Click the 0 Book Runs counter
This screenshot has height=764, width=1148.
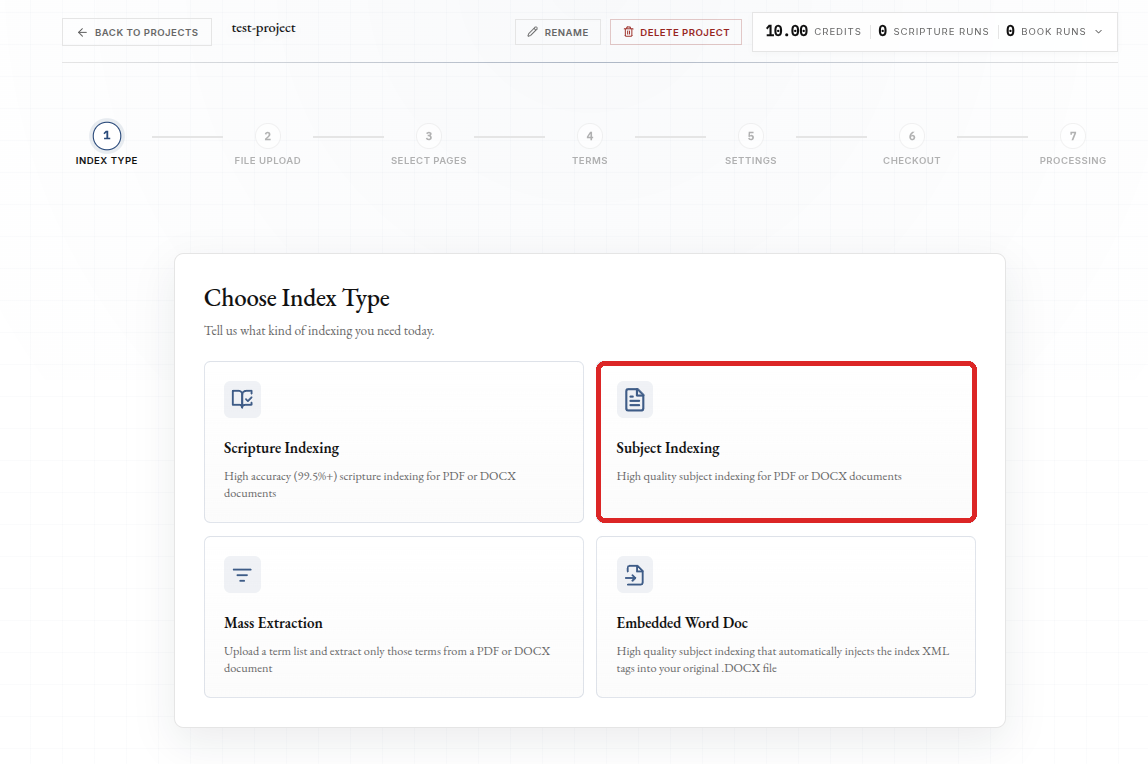1046,31
